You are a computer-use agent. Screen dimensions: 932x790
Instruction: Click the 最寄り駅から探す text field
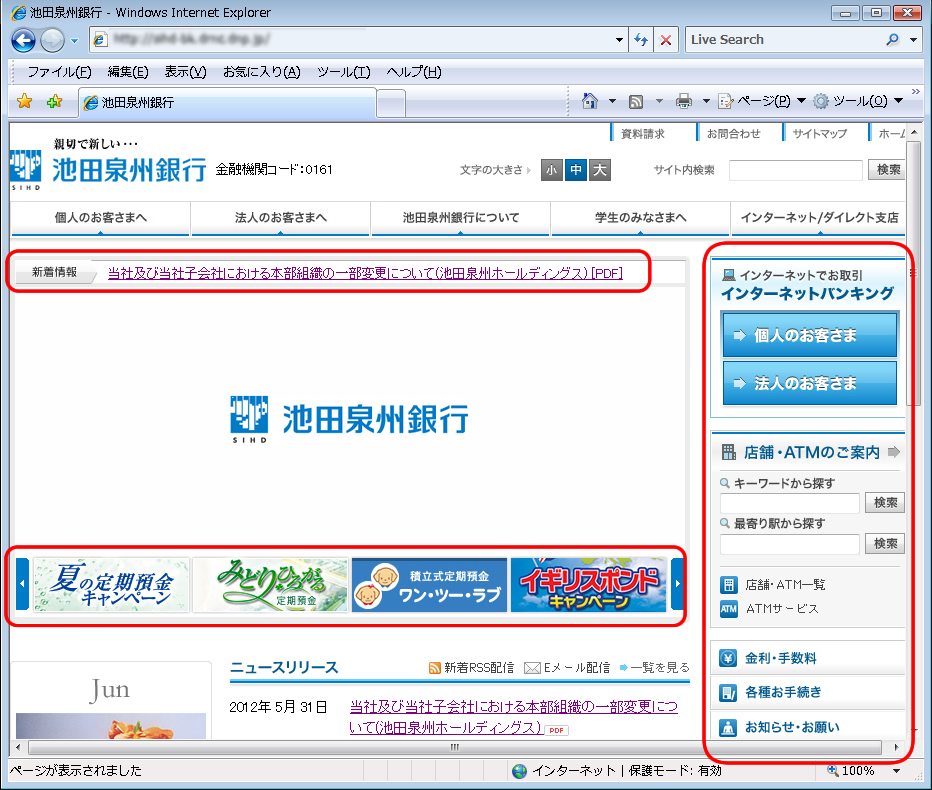[x=789, y=544]
